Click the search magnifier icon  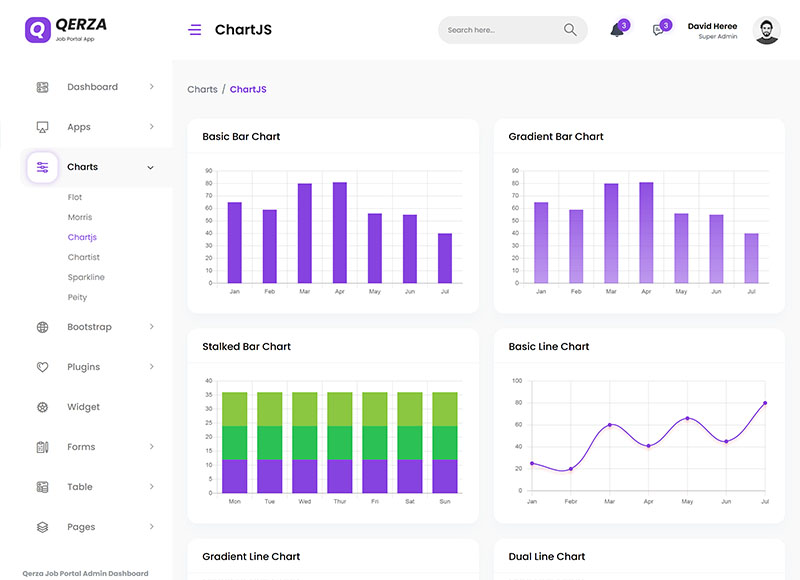click(x=570, y=30)
